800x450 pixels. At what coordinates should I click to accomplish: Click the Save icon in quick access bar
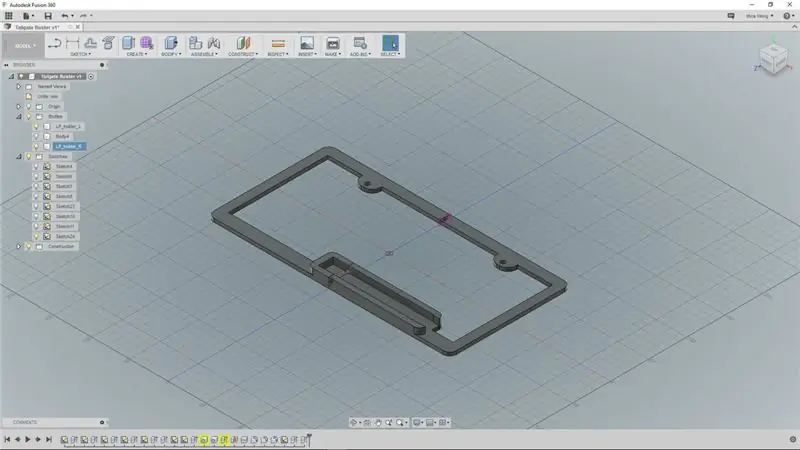[x=48, y=16]
